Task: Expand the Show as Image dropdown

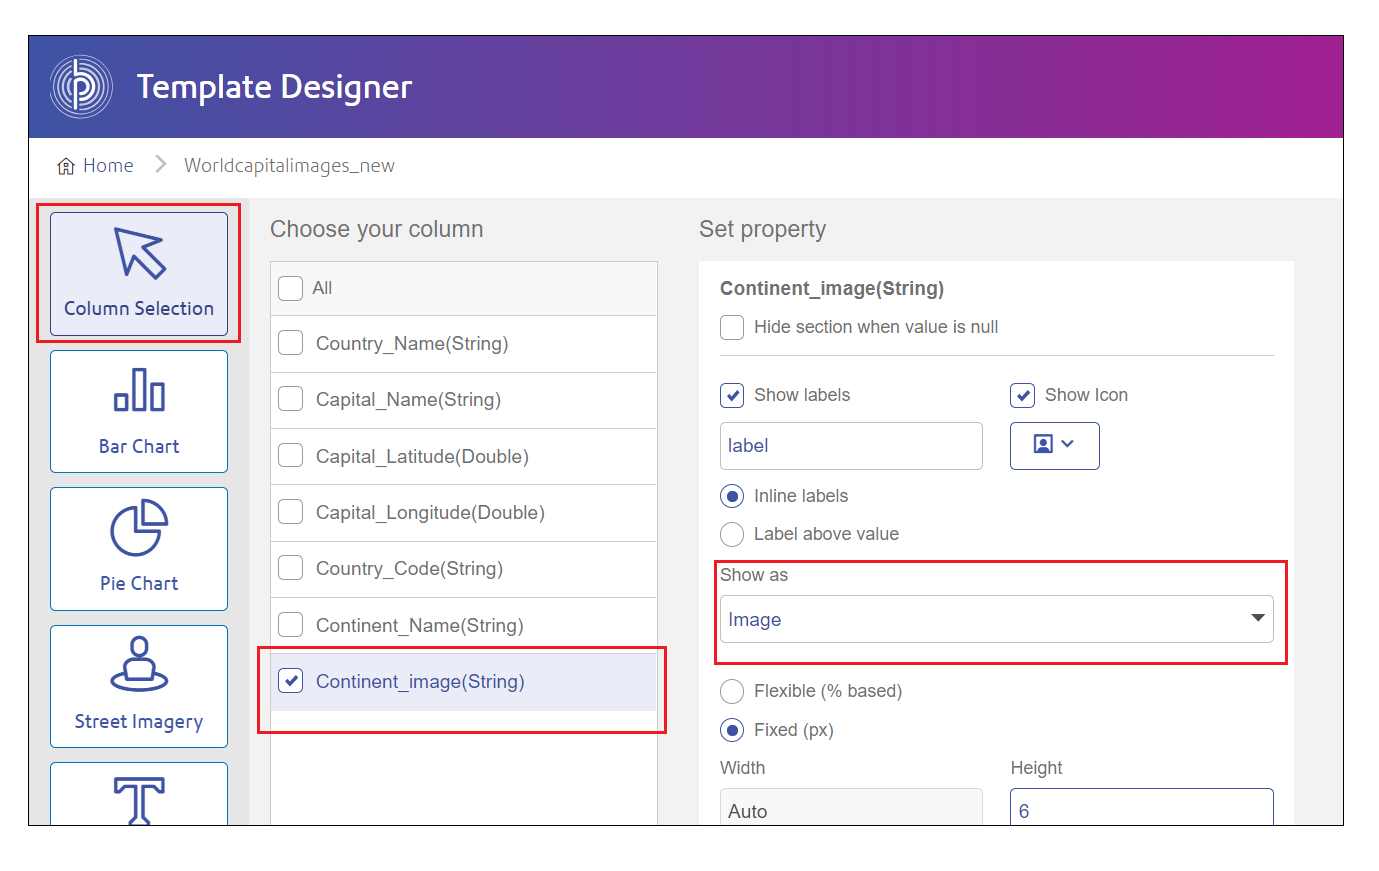Action: tap(996, 619)
